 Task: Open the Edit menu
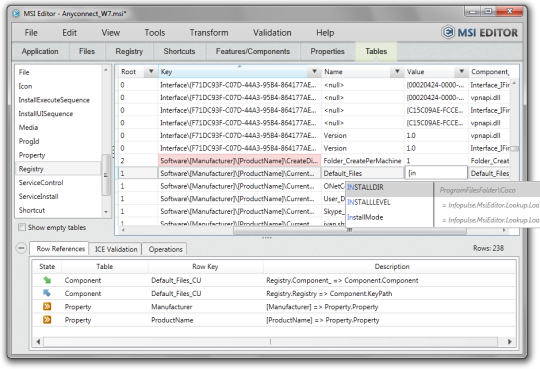pos(69,33)
